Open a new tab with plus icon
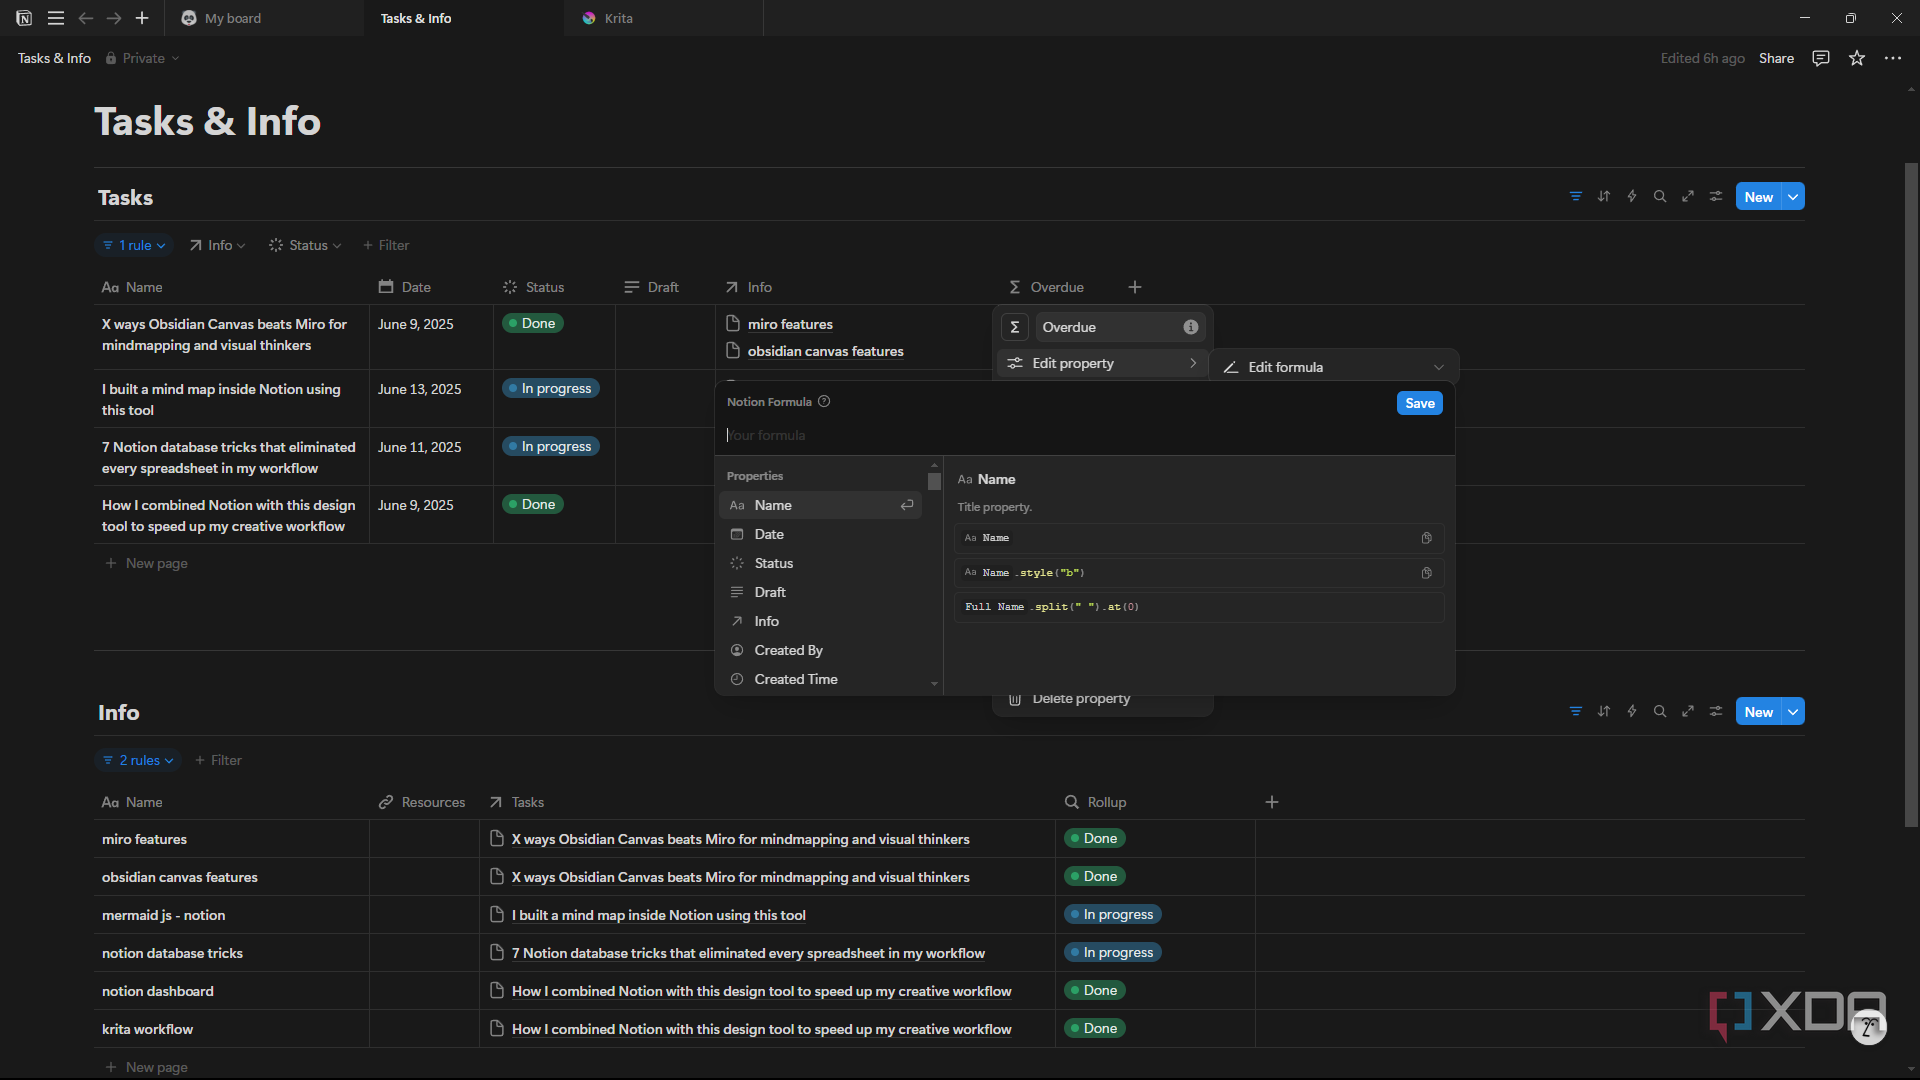Screen dimensions: 1920x1080 [x=142, y=18]
